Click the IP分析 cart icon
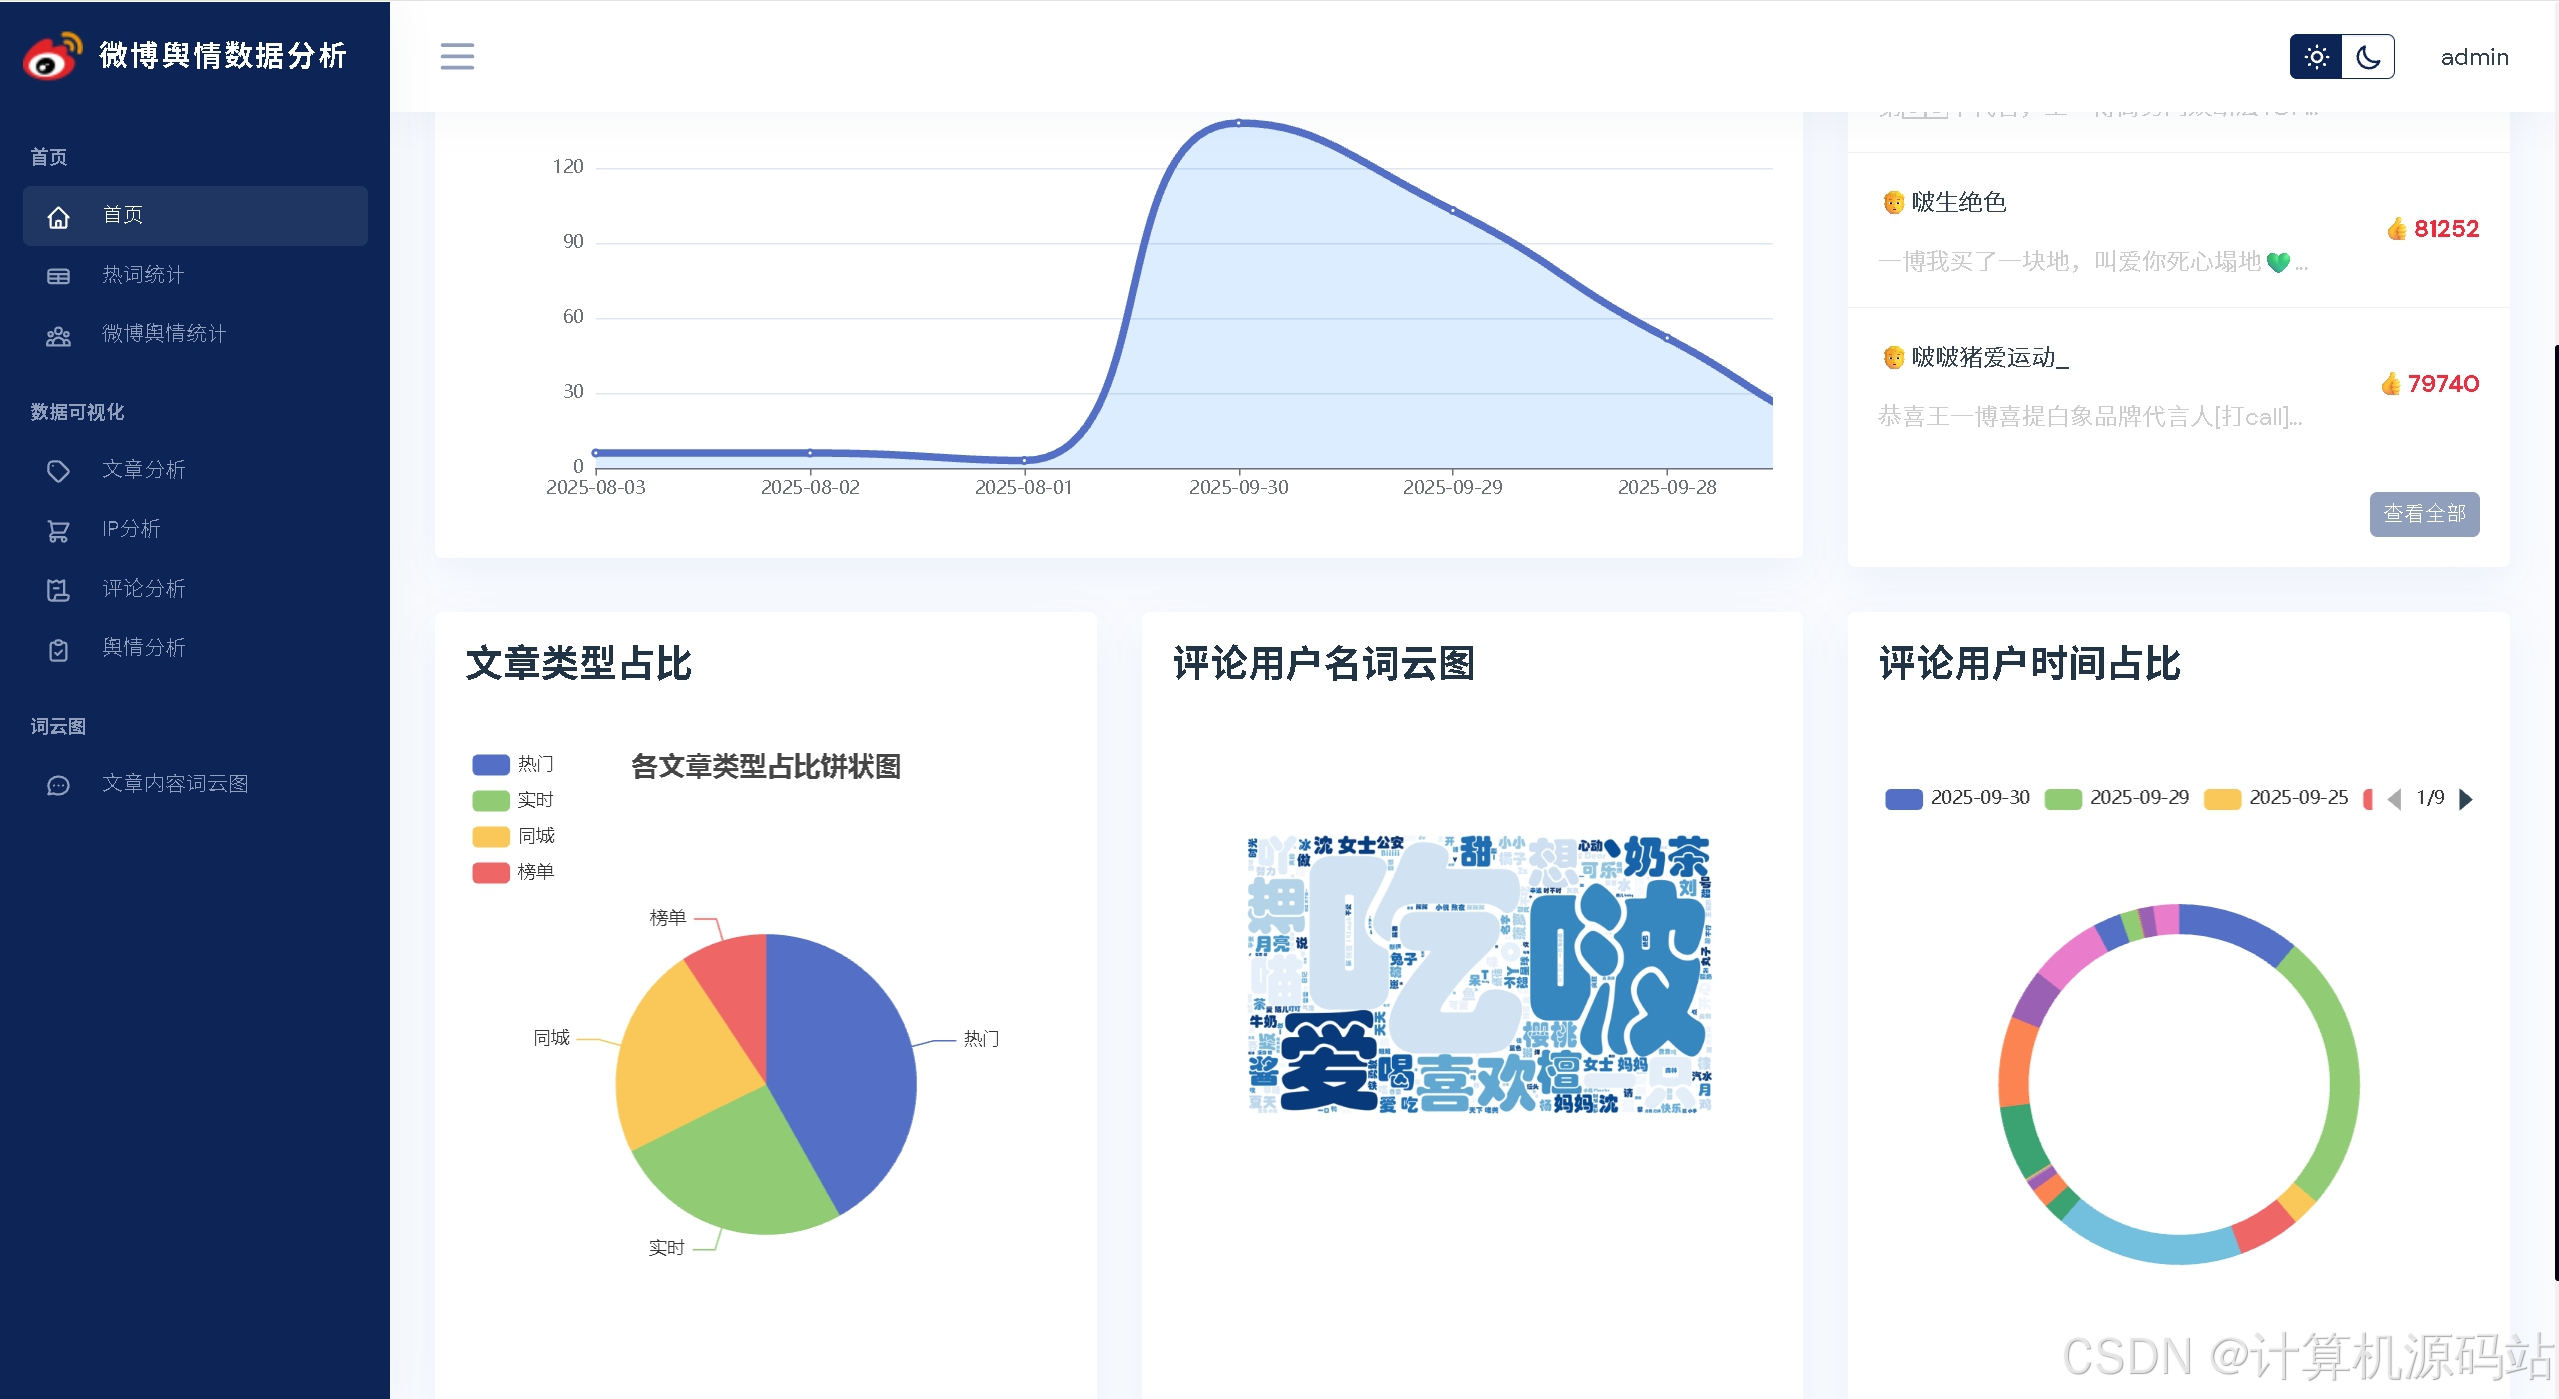 point(59,530)
